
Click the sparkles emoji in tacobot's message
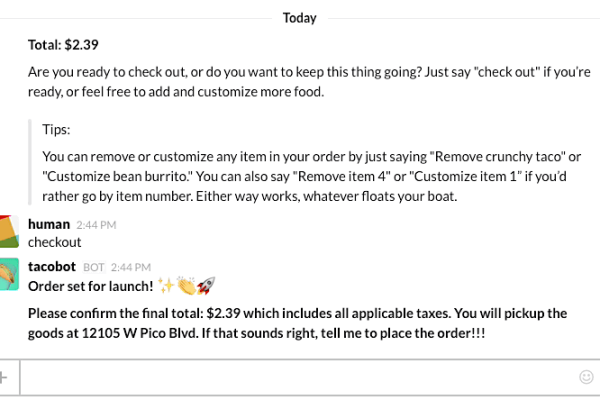166,284
